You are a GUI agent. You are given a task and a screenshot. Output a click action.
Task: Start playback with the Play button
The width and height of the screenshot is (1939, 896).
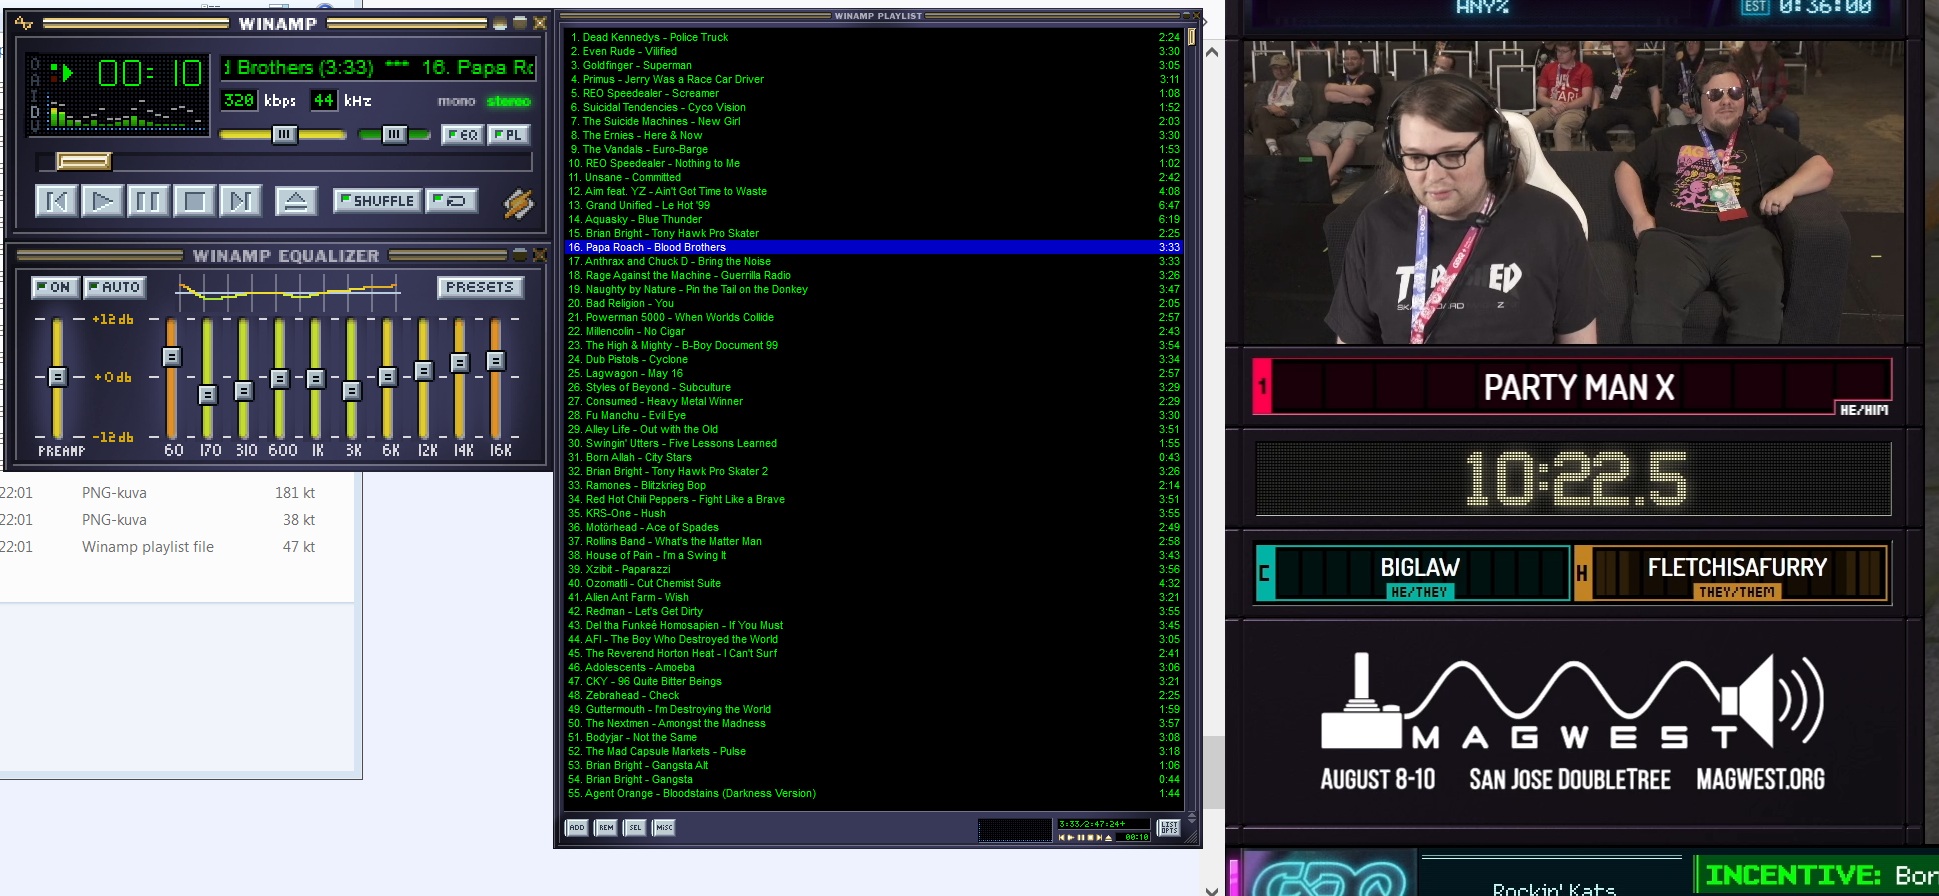coord(102,201)
